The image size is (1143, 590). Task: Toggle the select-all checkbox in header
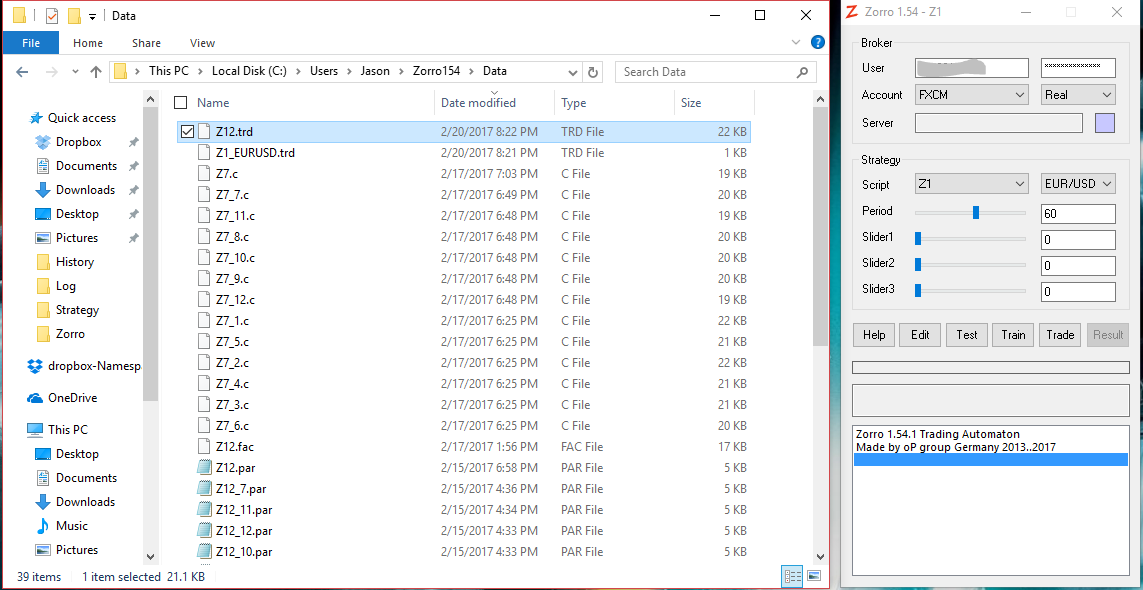click(181, 103)
